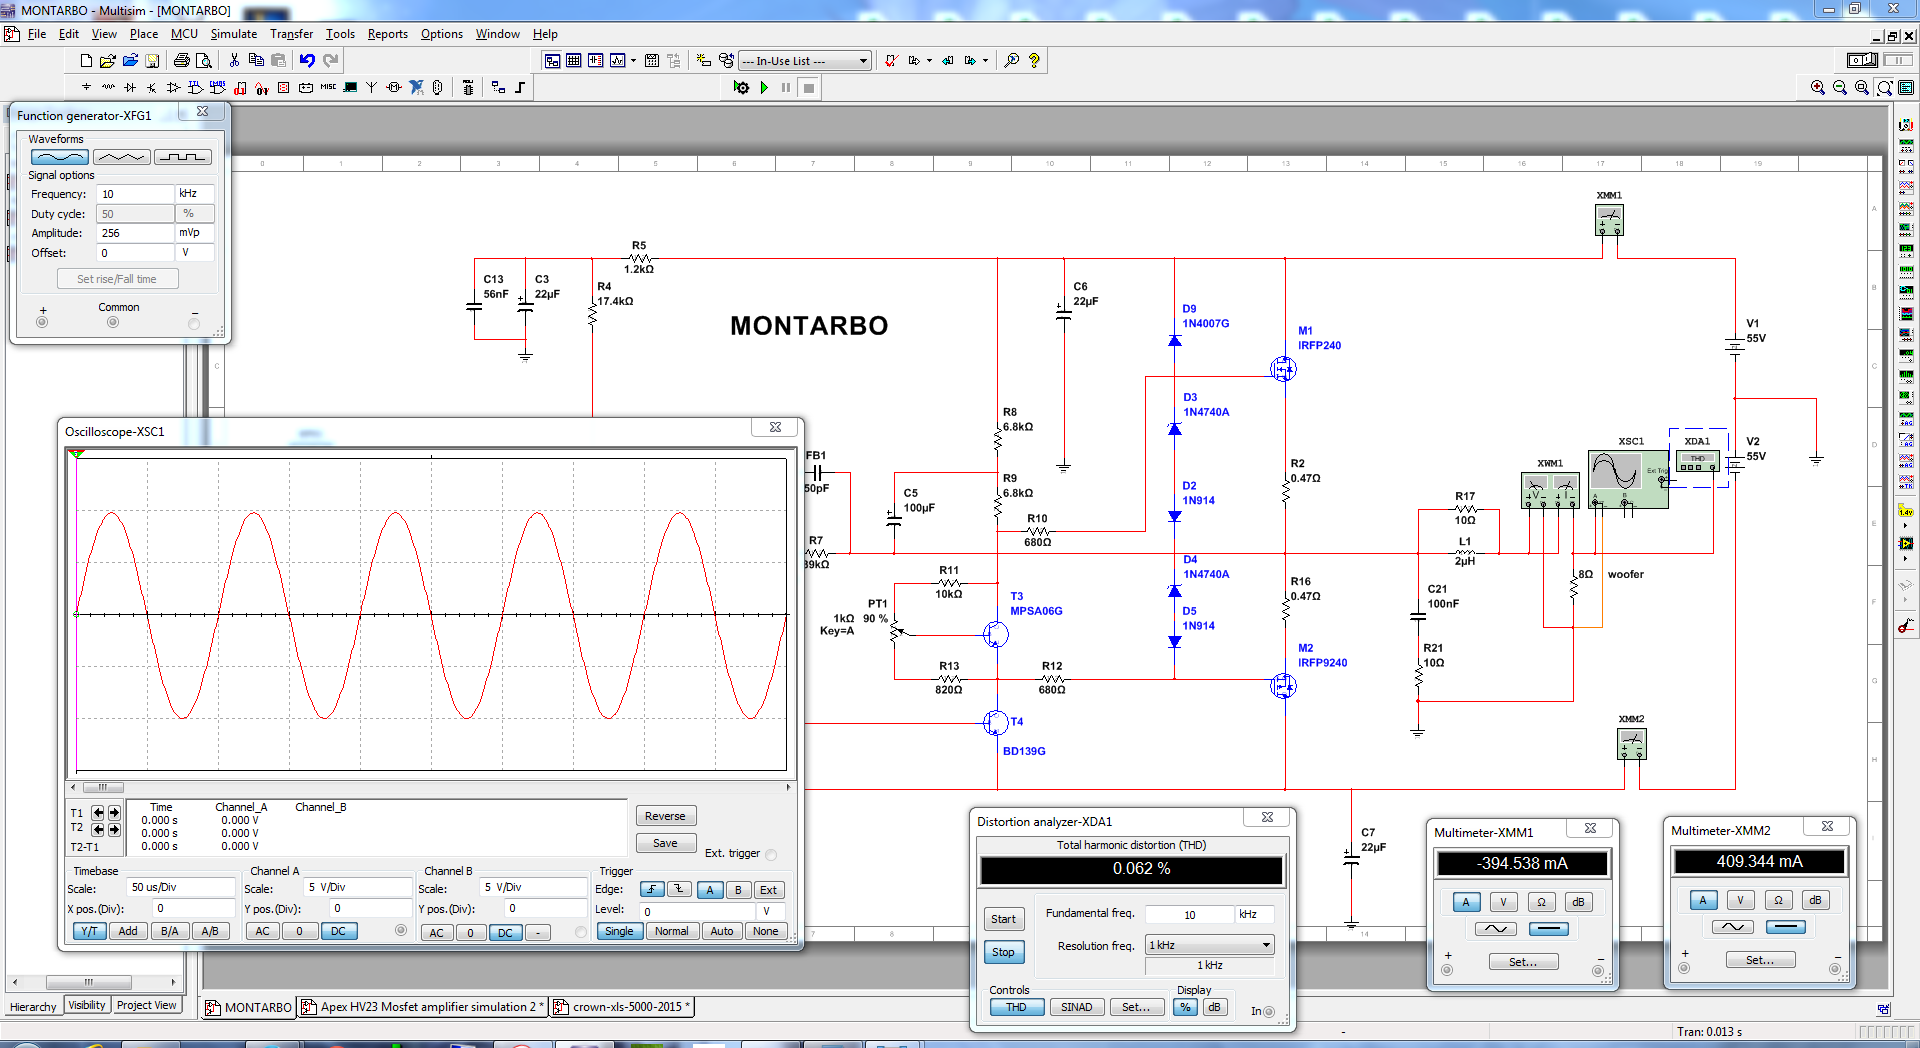Switch to Apex HV23 Mosfet amplifier tab
Viewport: 1920px width, 1048px height.
coord(422,1007)
